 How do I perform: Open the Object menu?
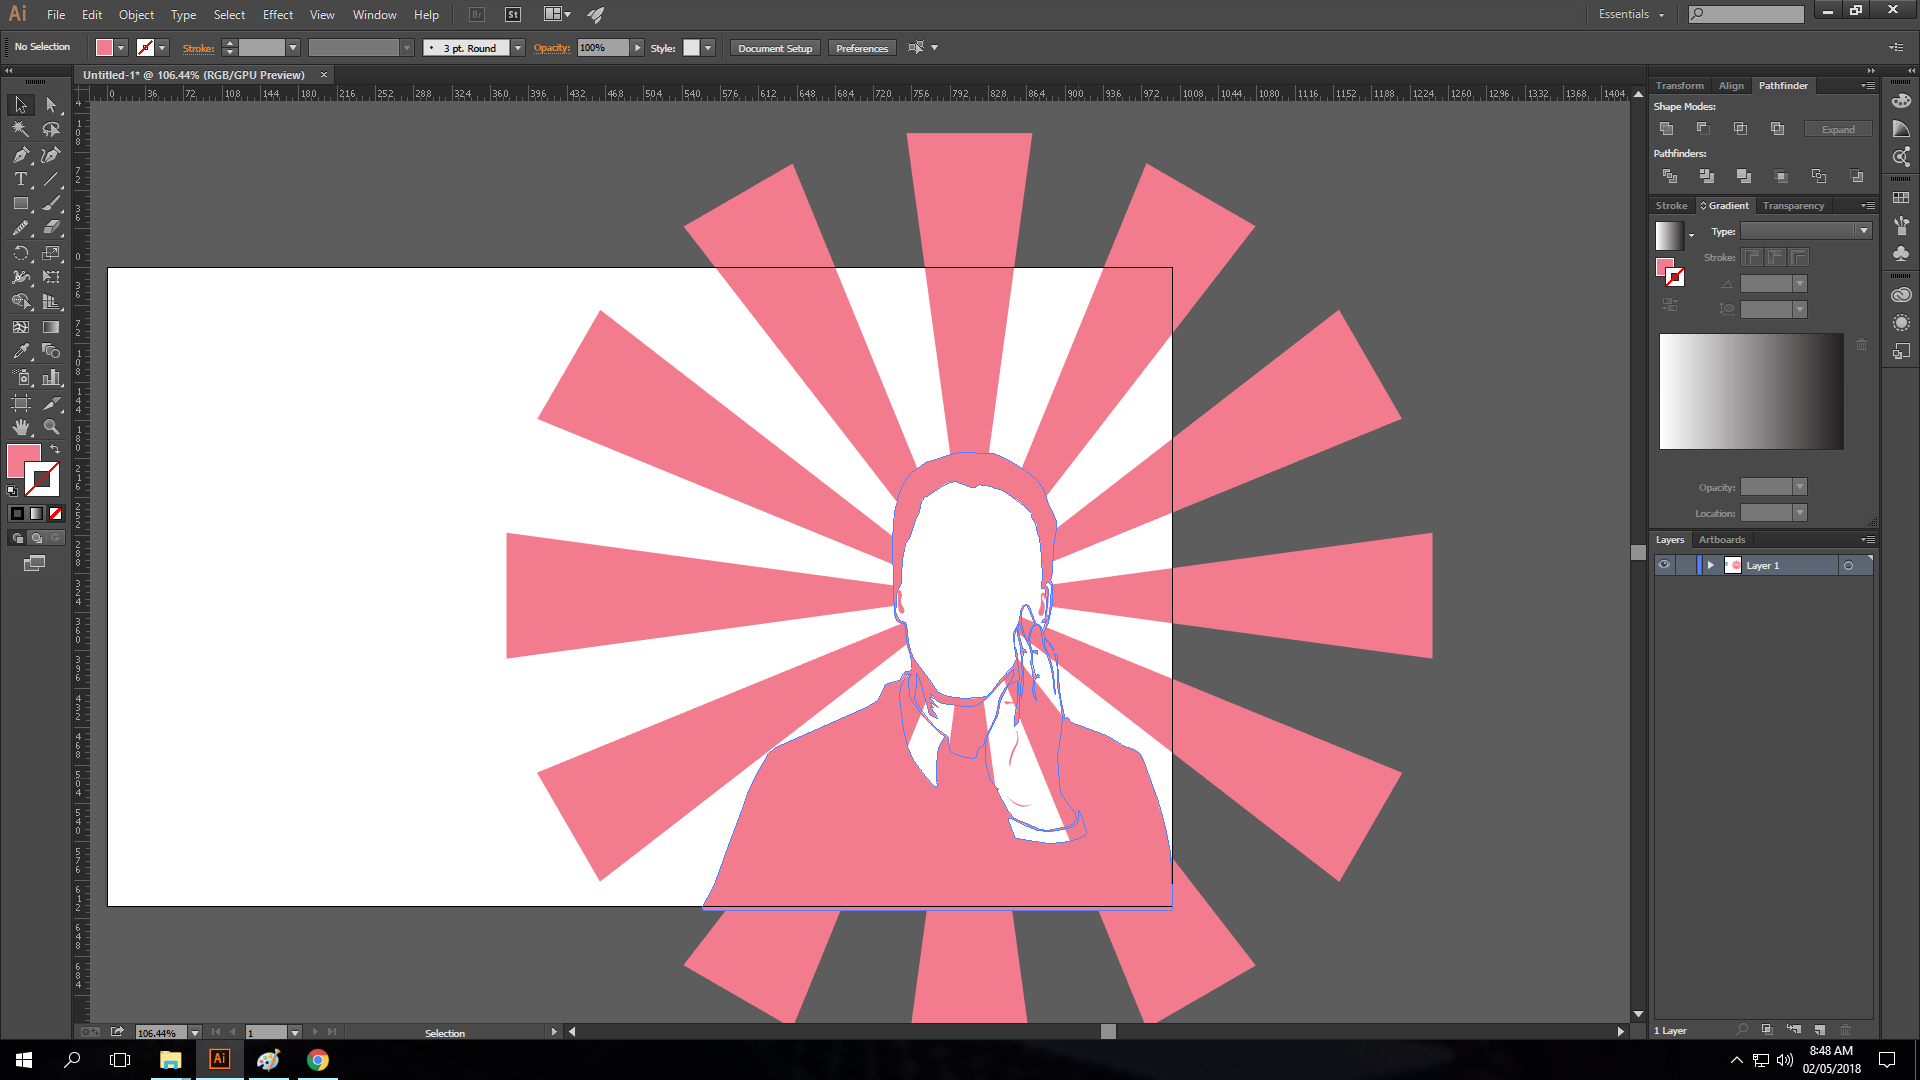136,15
